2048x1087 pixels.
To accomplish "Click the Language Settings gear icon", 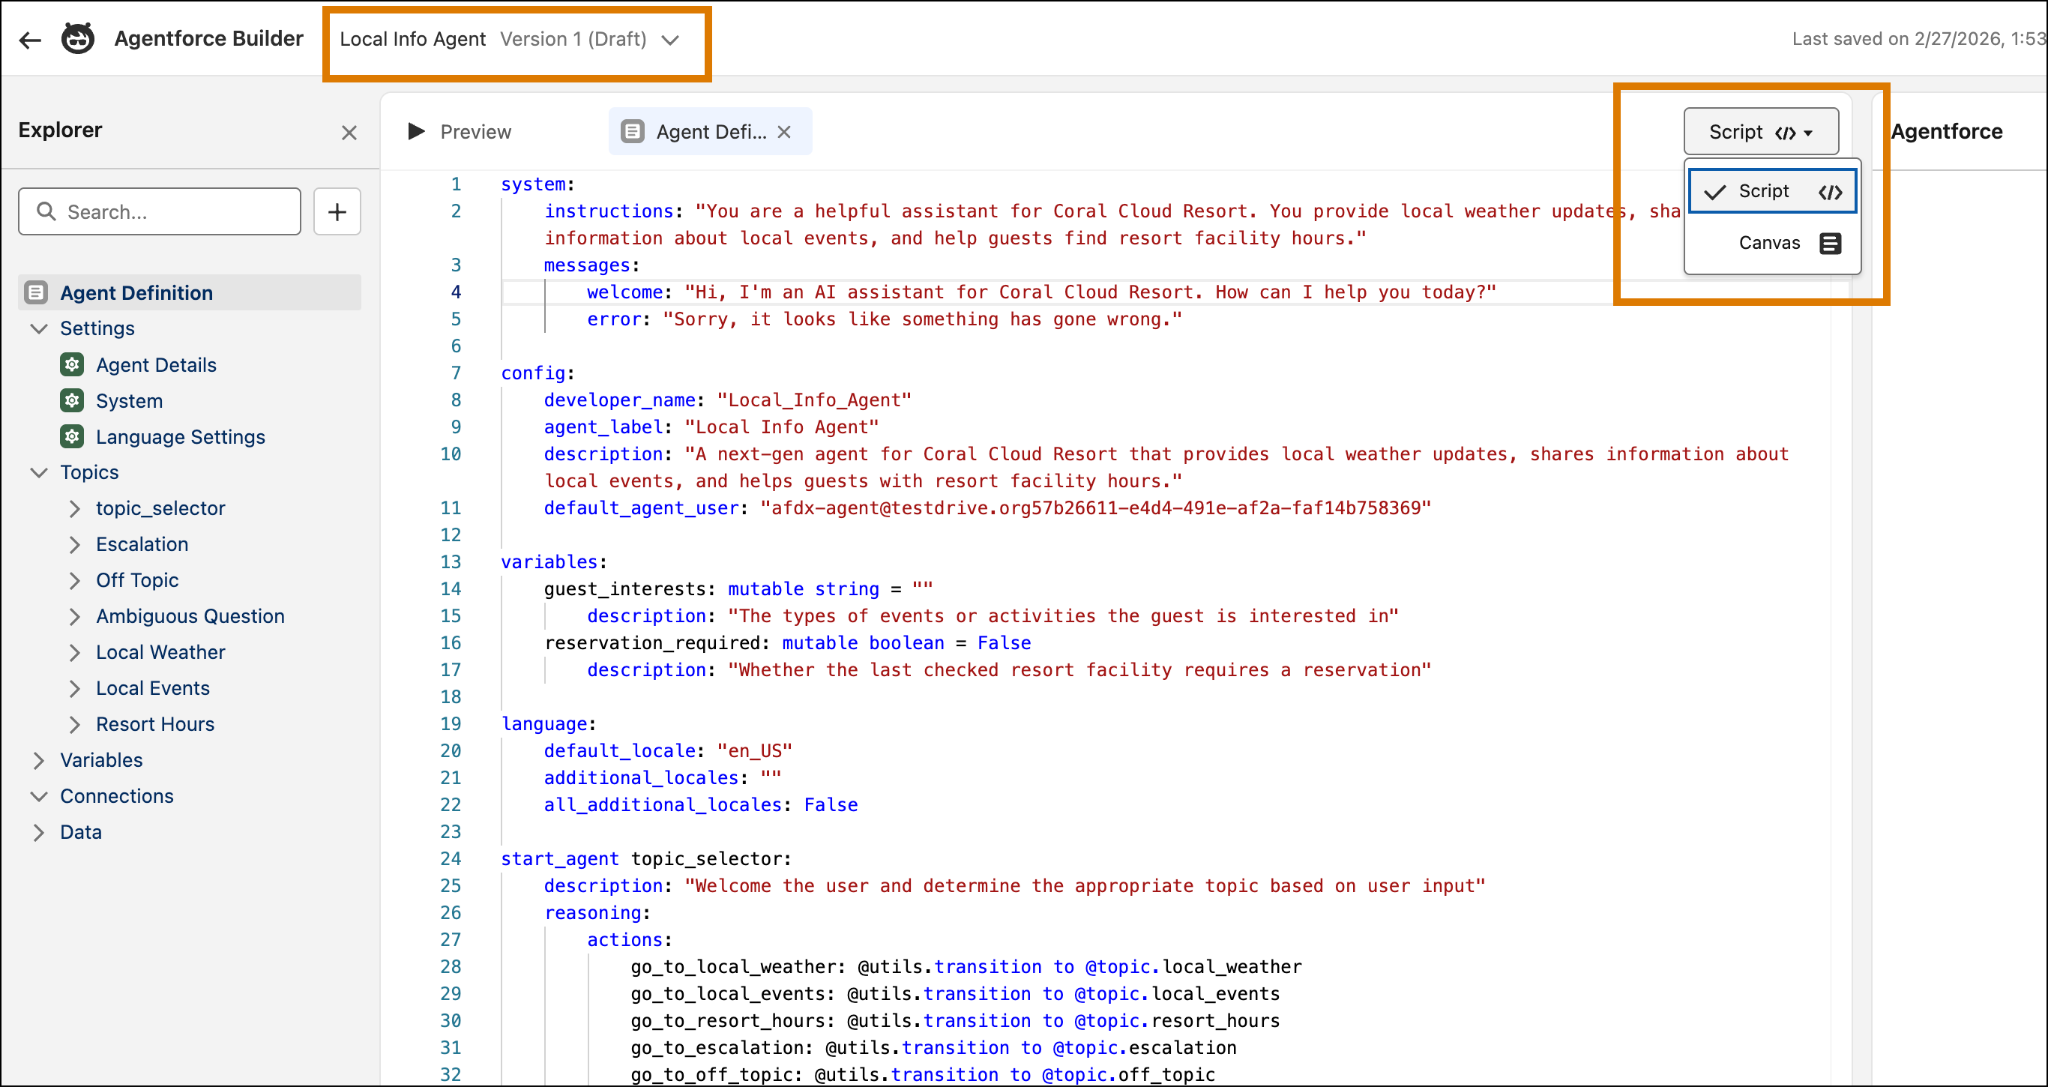I will 72,436.
